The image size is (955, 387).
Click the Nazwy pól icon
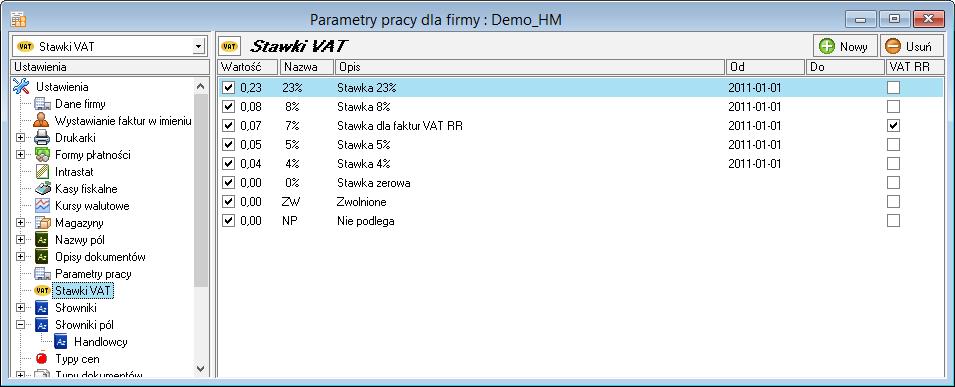(x=41, y=240)
